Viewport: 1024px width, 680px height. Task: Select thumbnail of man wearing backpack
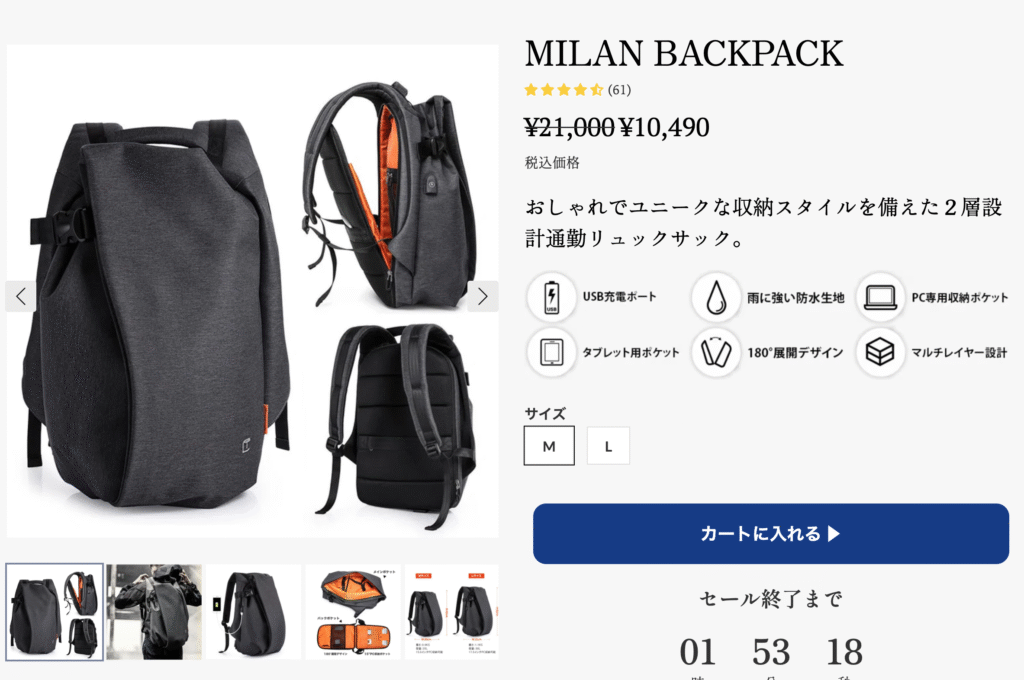(x=154, y=612)
